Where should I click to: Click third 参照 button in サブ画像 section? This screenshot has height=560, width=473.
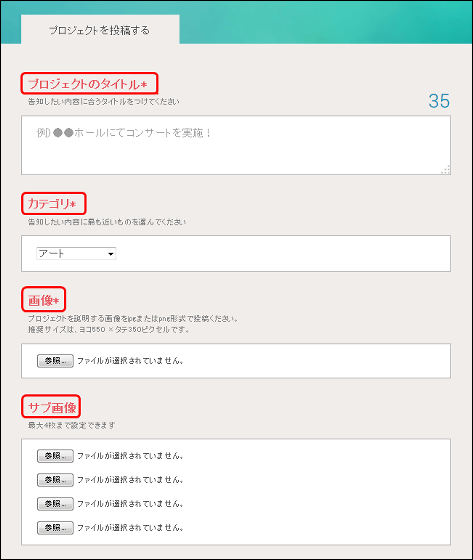[x=55, y=504]
